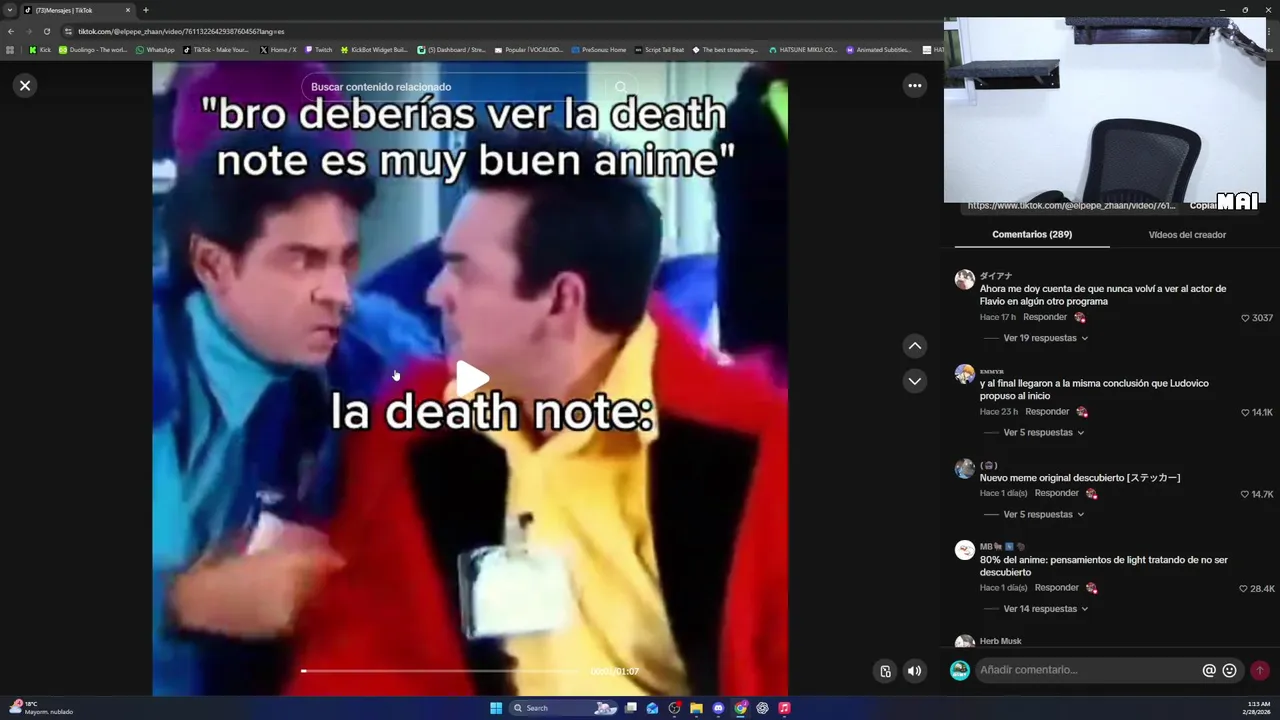Viewport: 1280px width, 720px height.
Task: Open the three-dot more options menu
Action: [914, 86]
